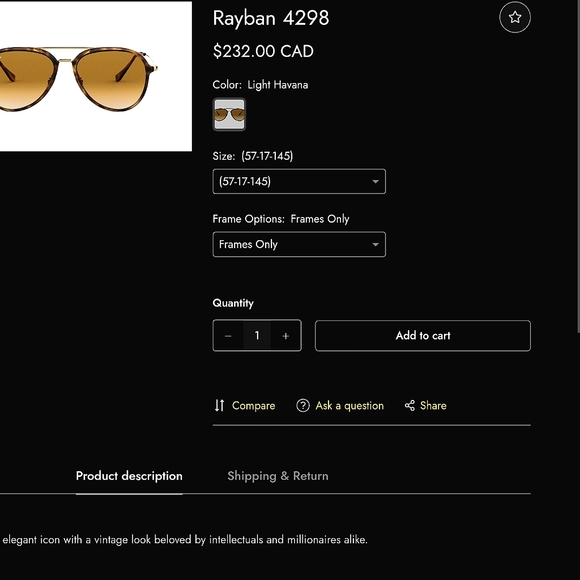The width and height of the screenshot is (580, 580).
Task: Click the sunglasses product image
Action: [95, 77]
